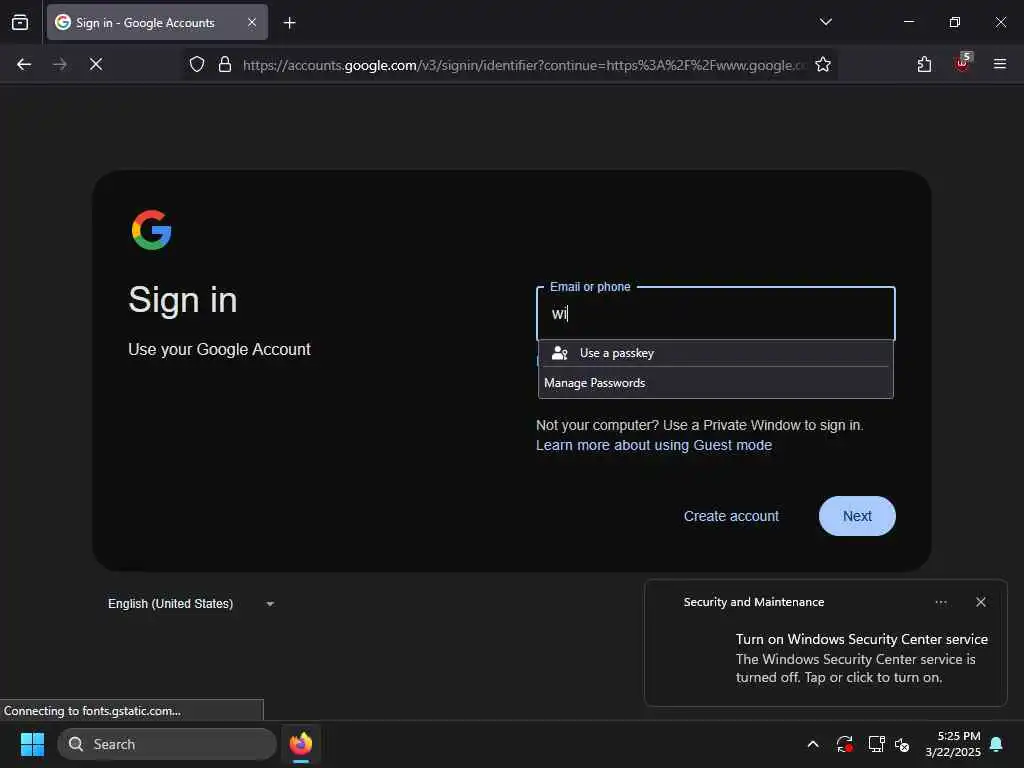Focus the Email or phone field
The image size is (1024, 768).
click(715, 313)
